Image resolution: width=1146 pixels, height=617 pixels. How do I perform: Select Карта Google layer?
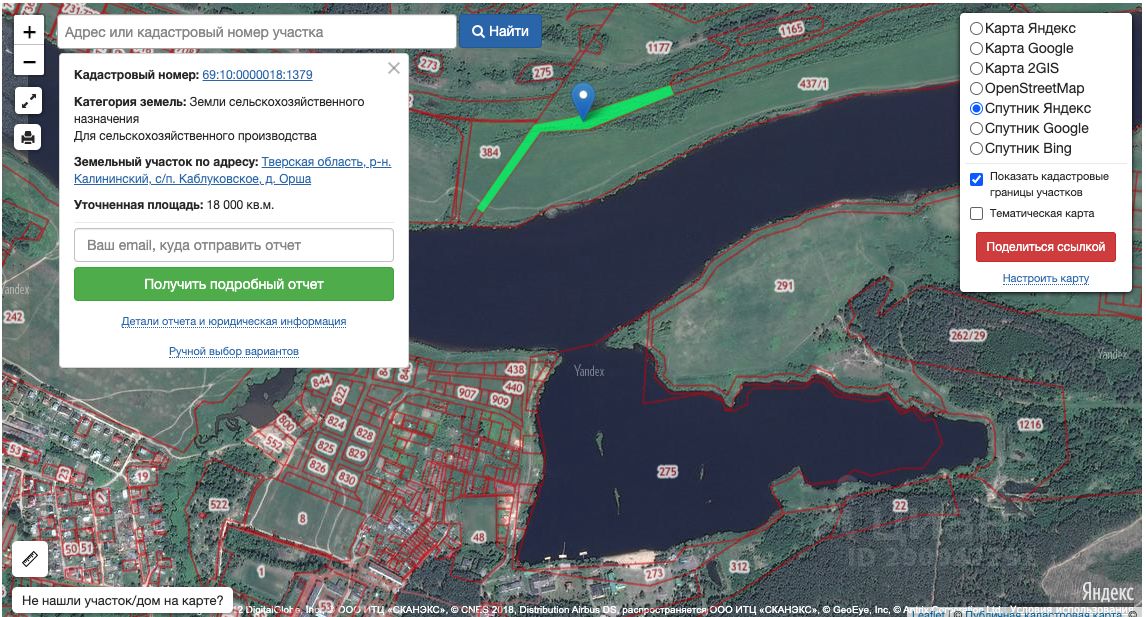point(1022,48)
